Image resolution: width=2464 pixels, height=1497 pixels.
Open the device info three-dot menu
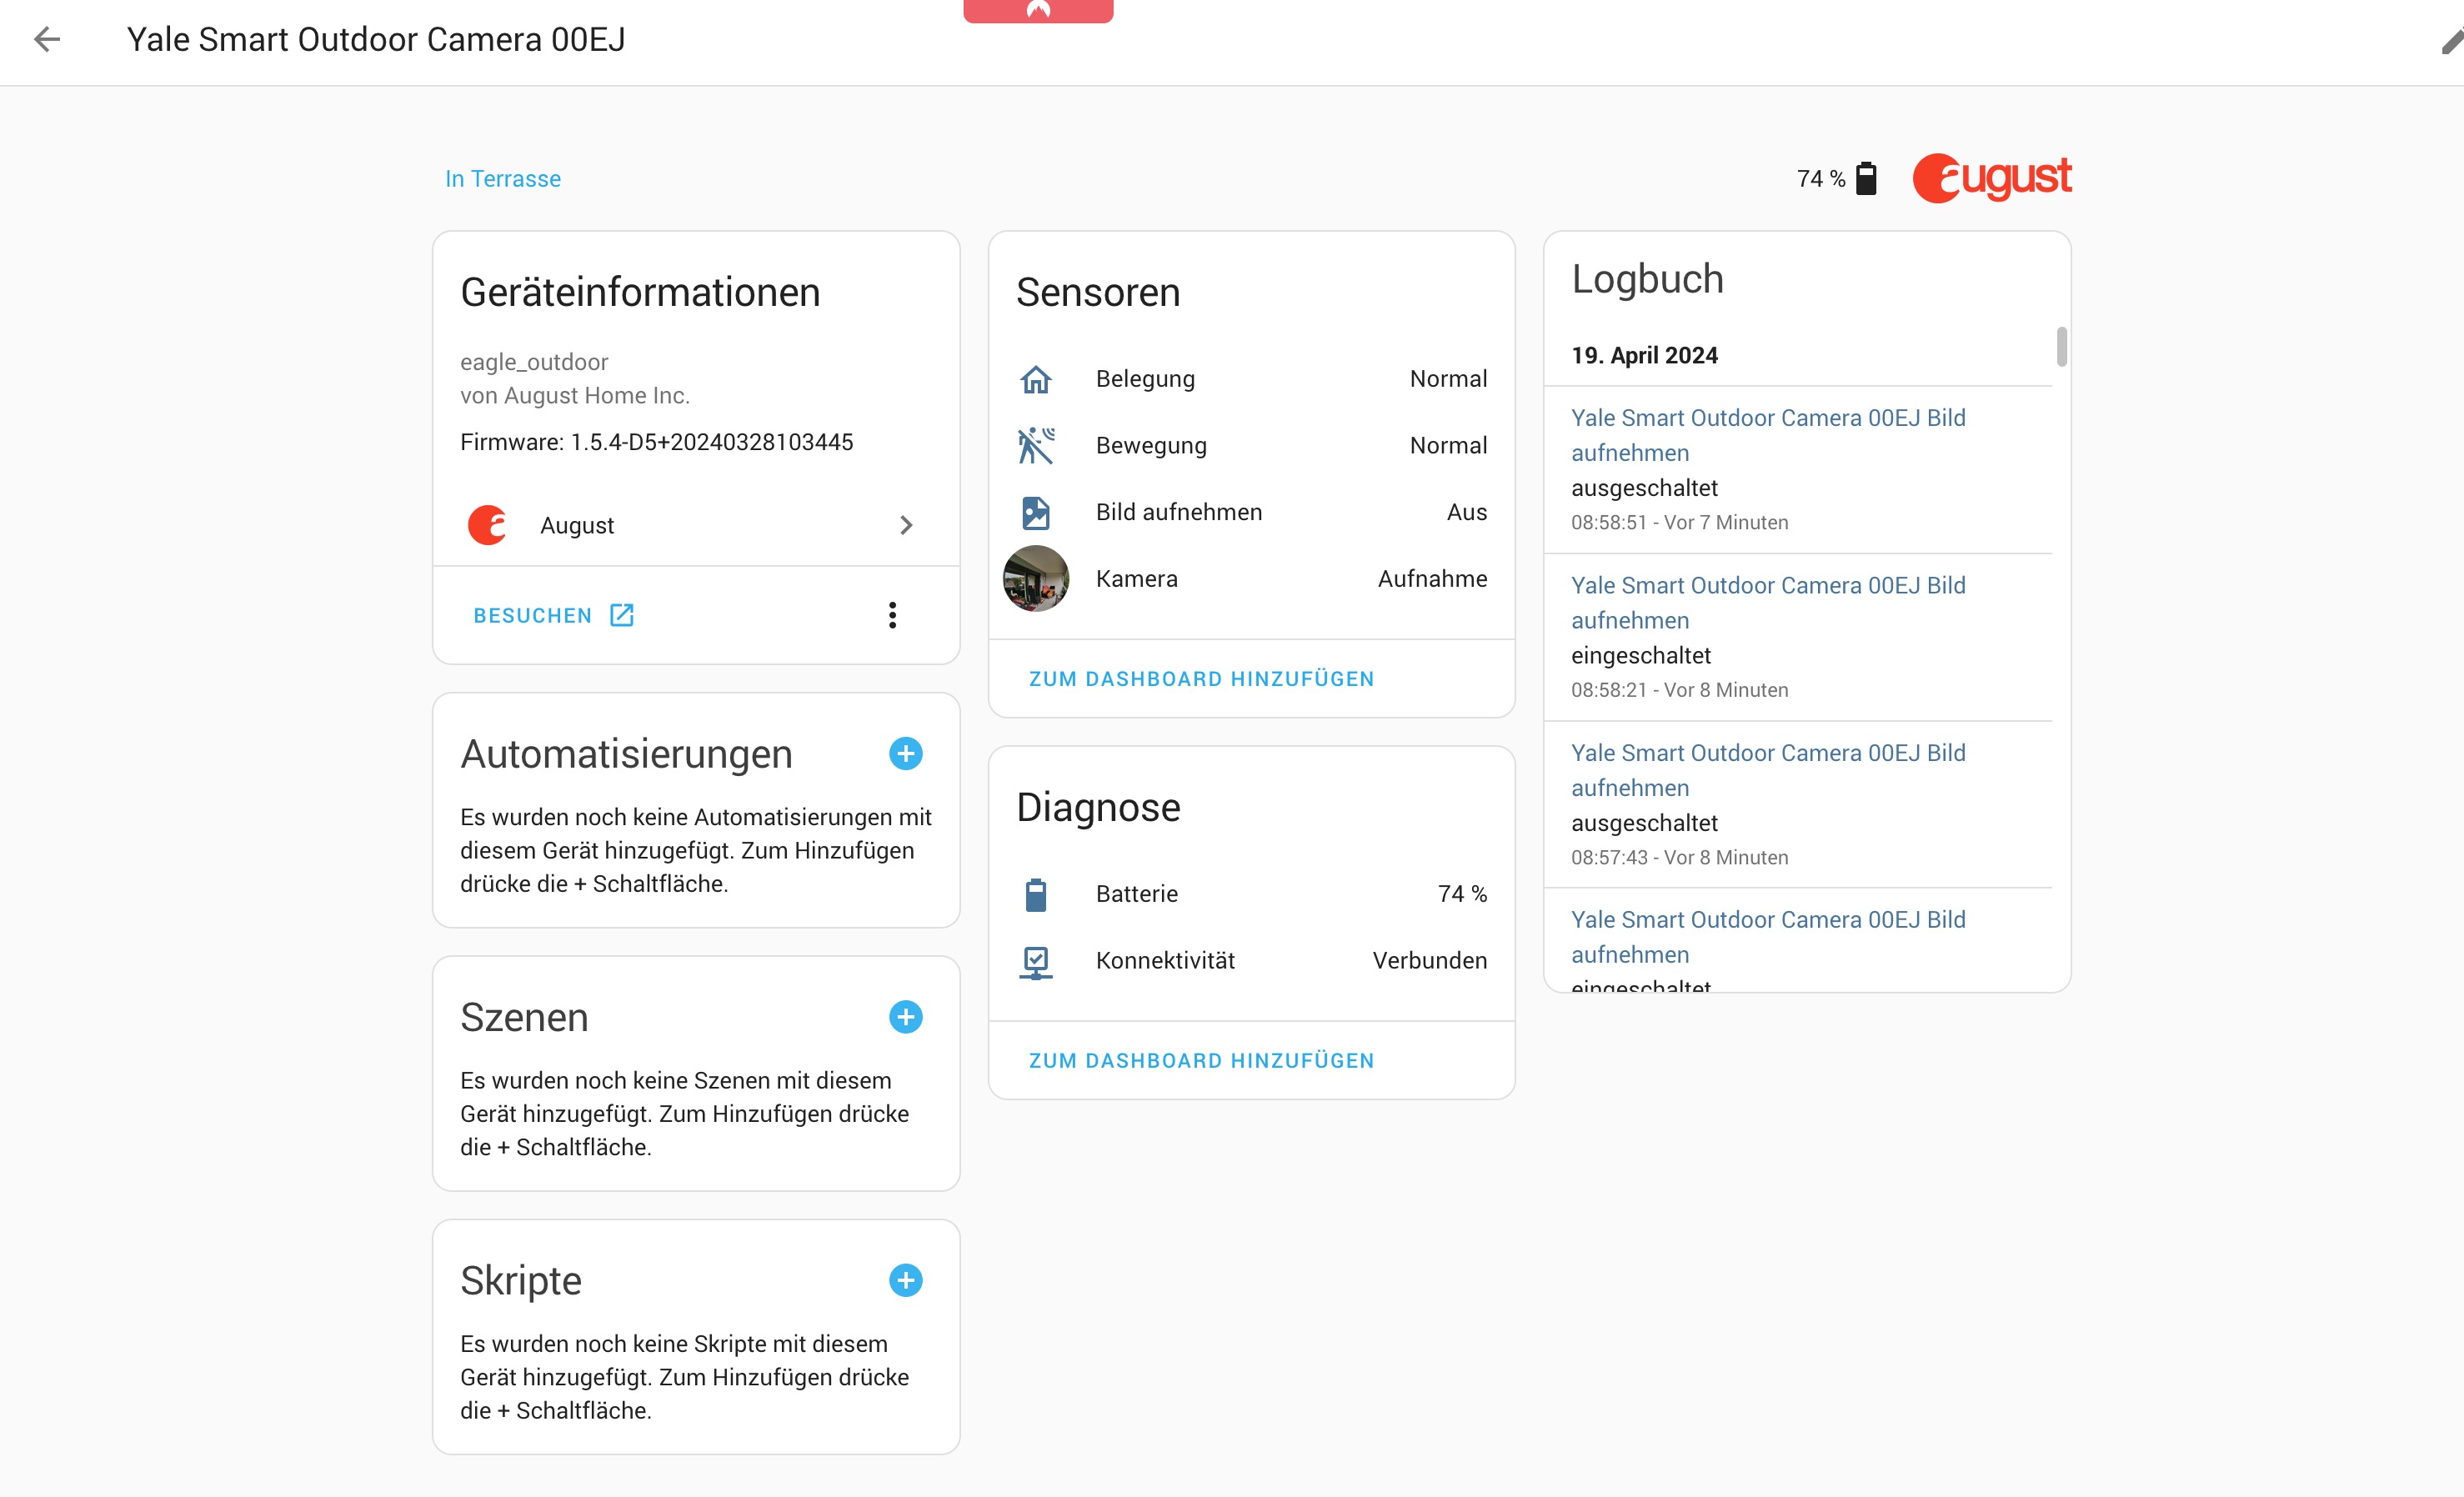pos(892,615)
